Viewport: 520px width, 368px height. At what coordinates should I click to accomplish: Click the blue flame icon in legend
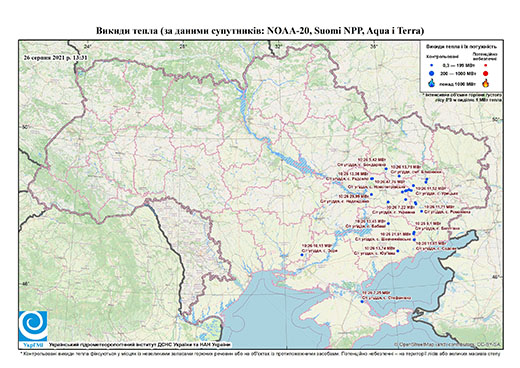point(432,83)
